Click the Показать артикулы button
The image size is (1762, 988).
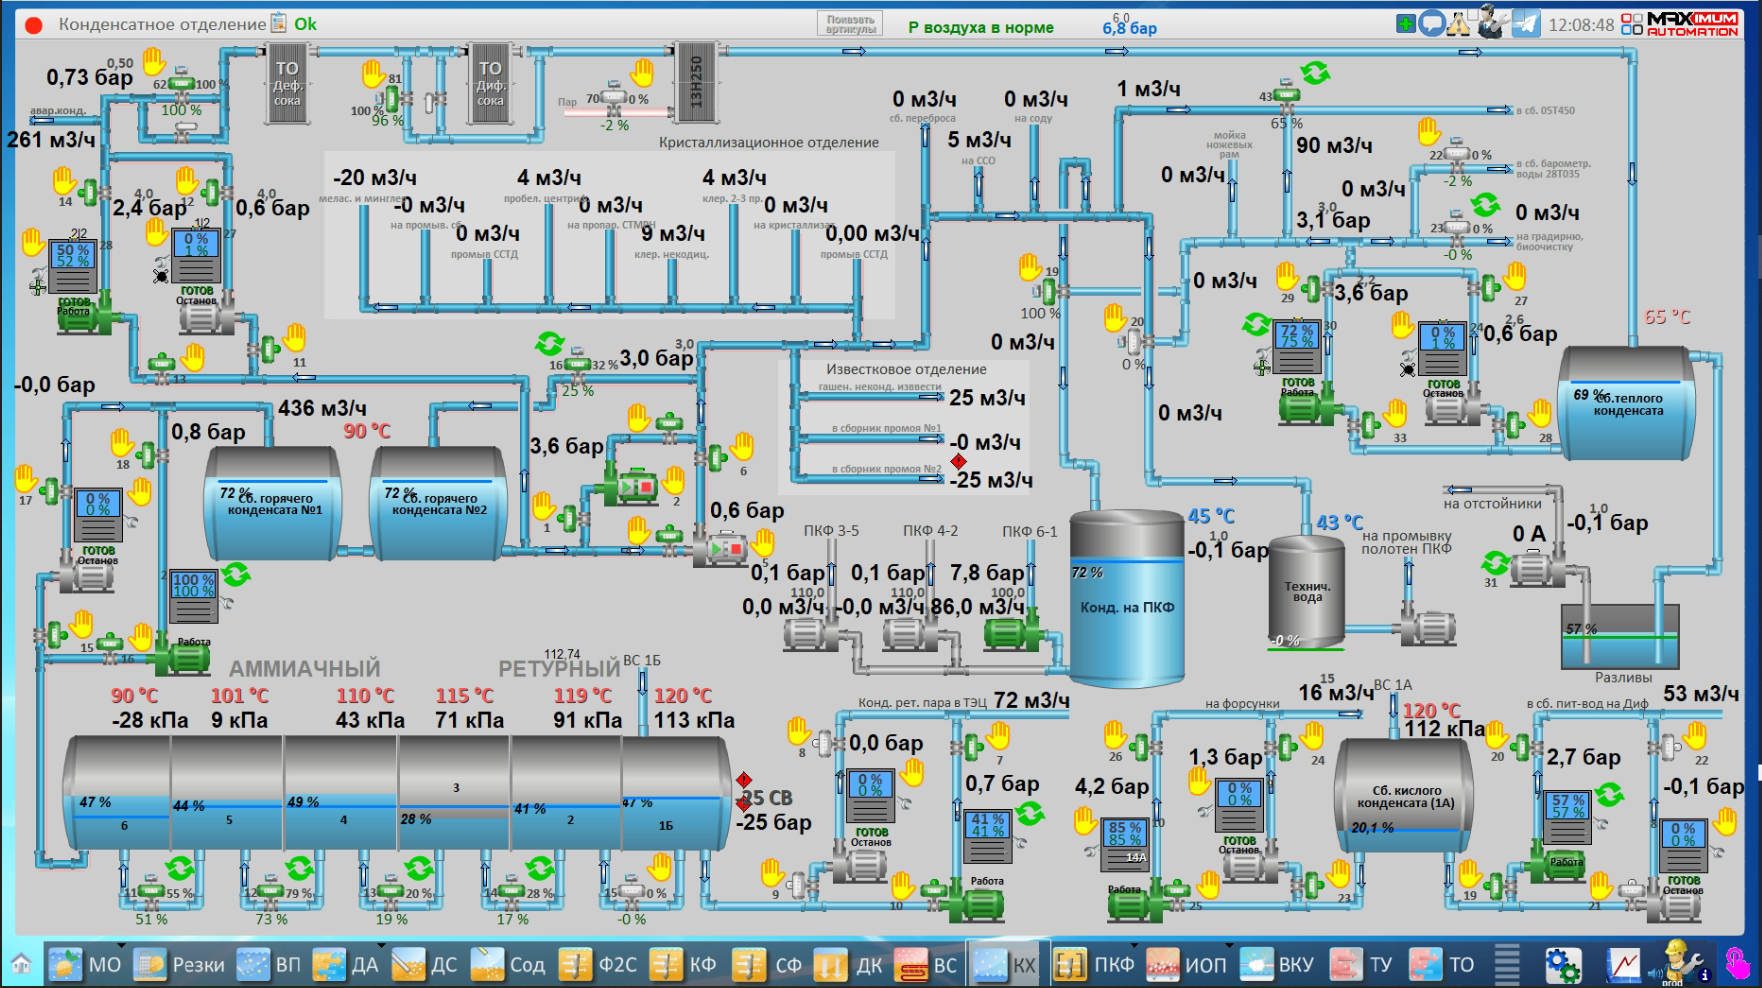850,24
